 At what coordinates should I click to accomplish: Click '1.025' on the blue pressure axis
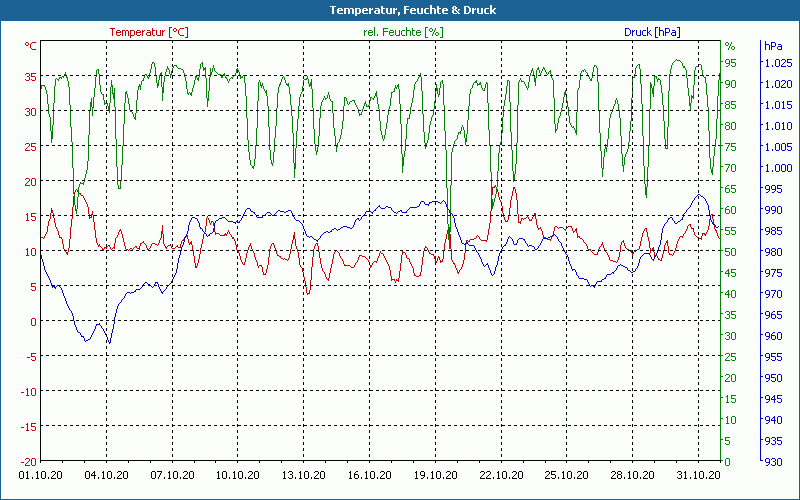pyautogui.click(x=779, y=63)
